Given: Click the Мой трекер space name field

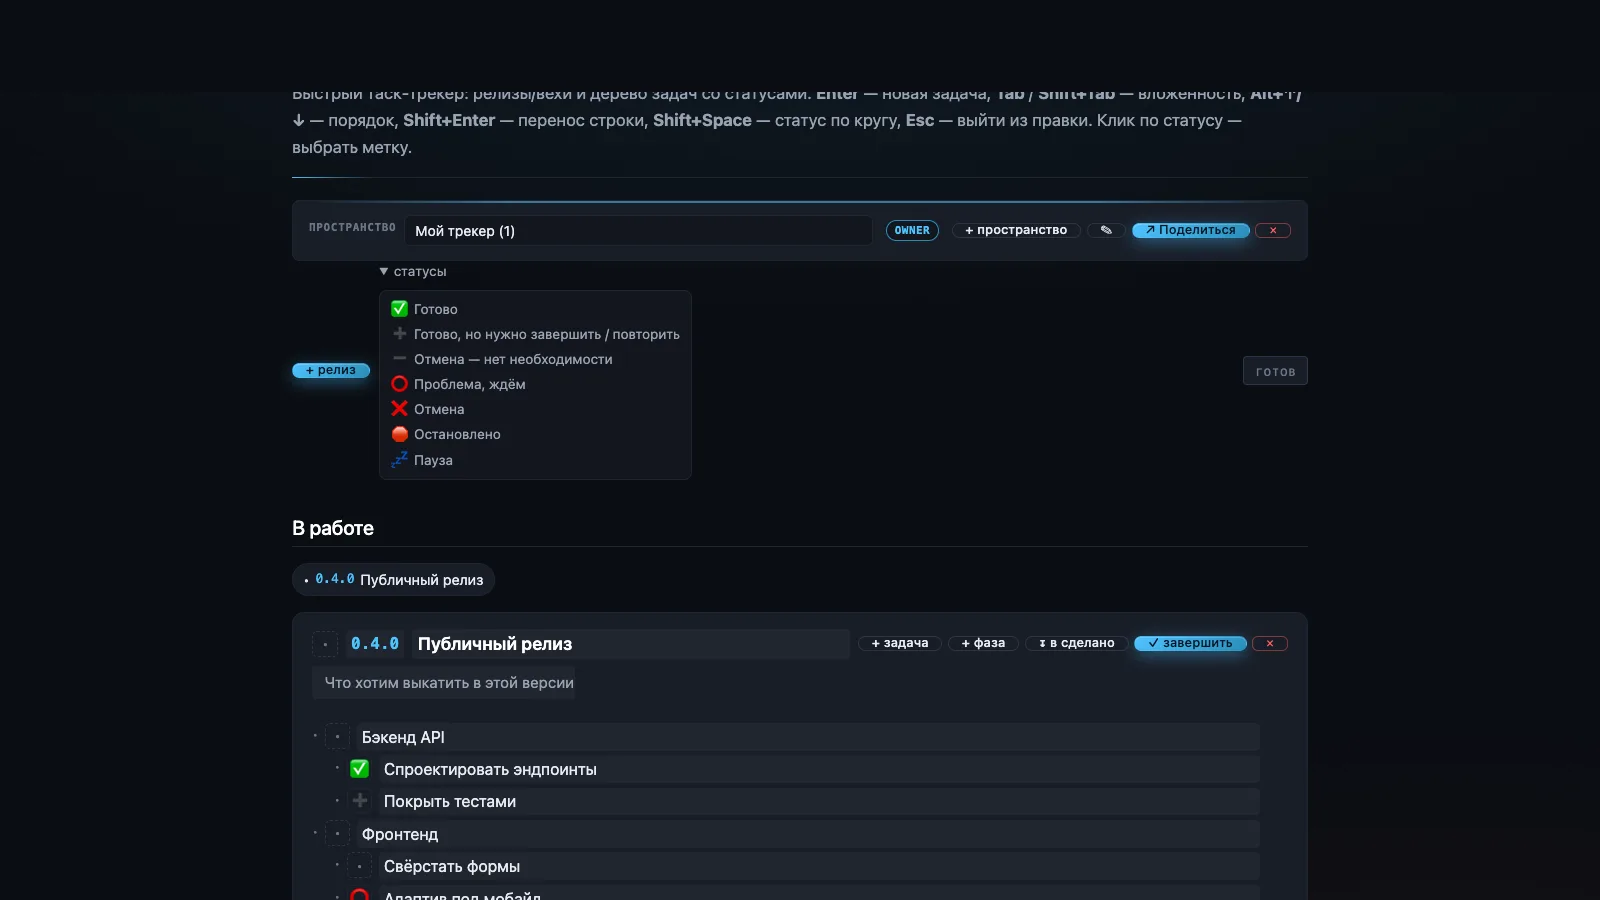Looking at the screenshot, I should click(639, 231).
